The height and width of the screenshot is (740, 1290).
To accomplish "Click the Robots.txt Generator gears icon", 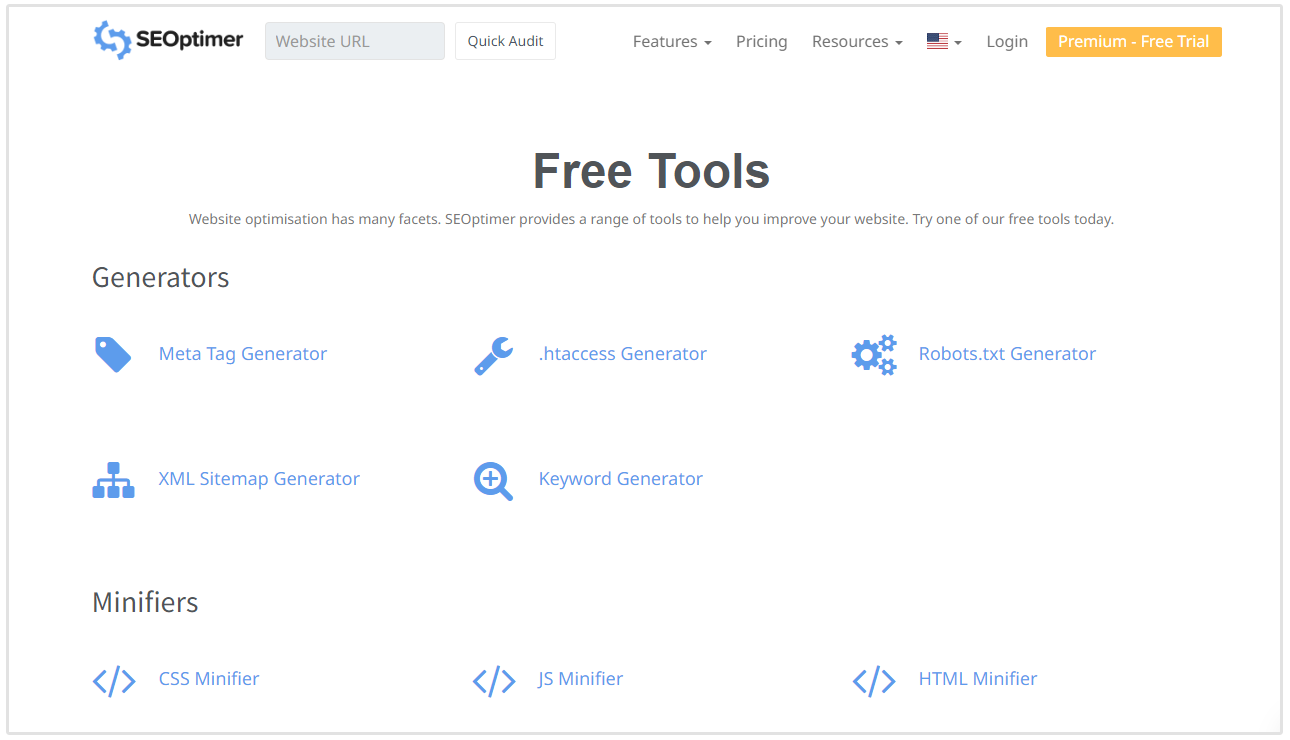I will (873, 355).
